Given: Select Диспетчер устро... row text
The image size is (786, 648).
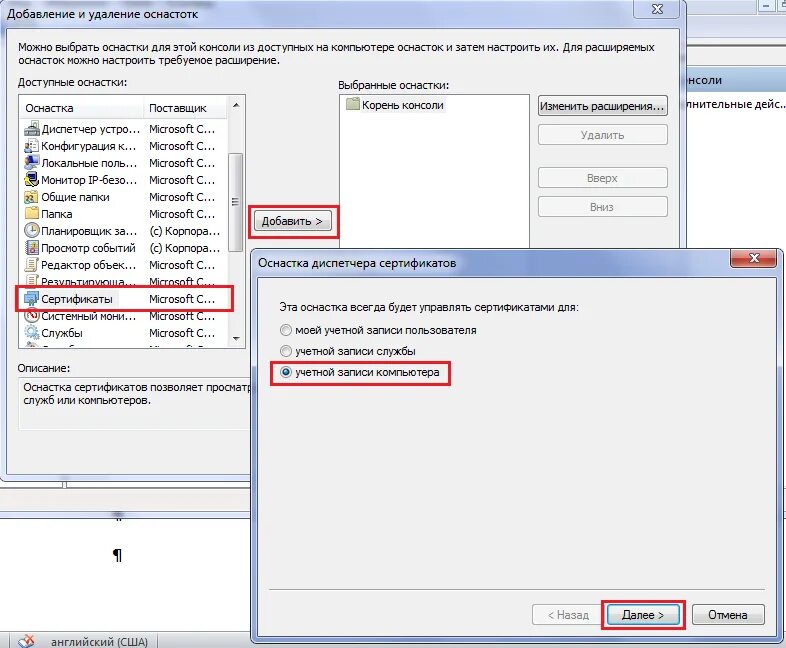Looking at the screenshot, I should (x=90, y=129).
